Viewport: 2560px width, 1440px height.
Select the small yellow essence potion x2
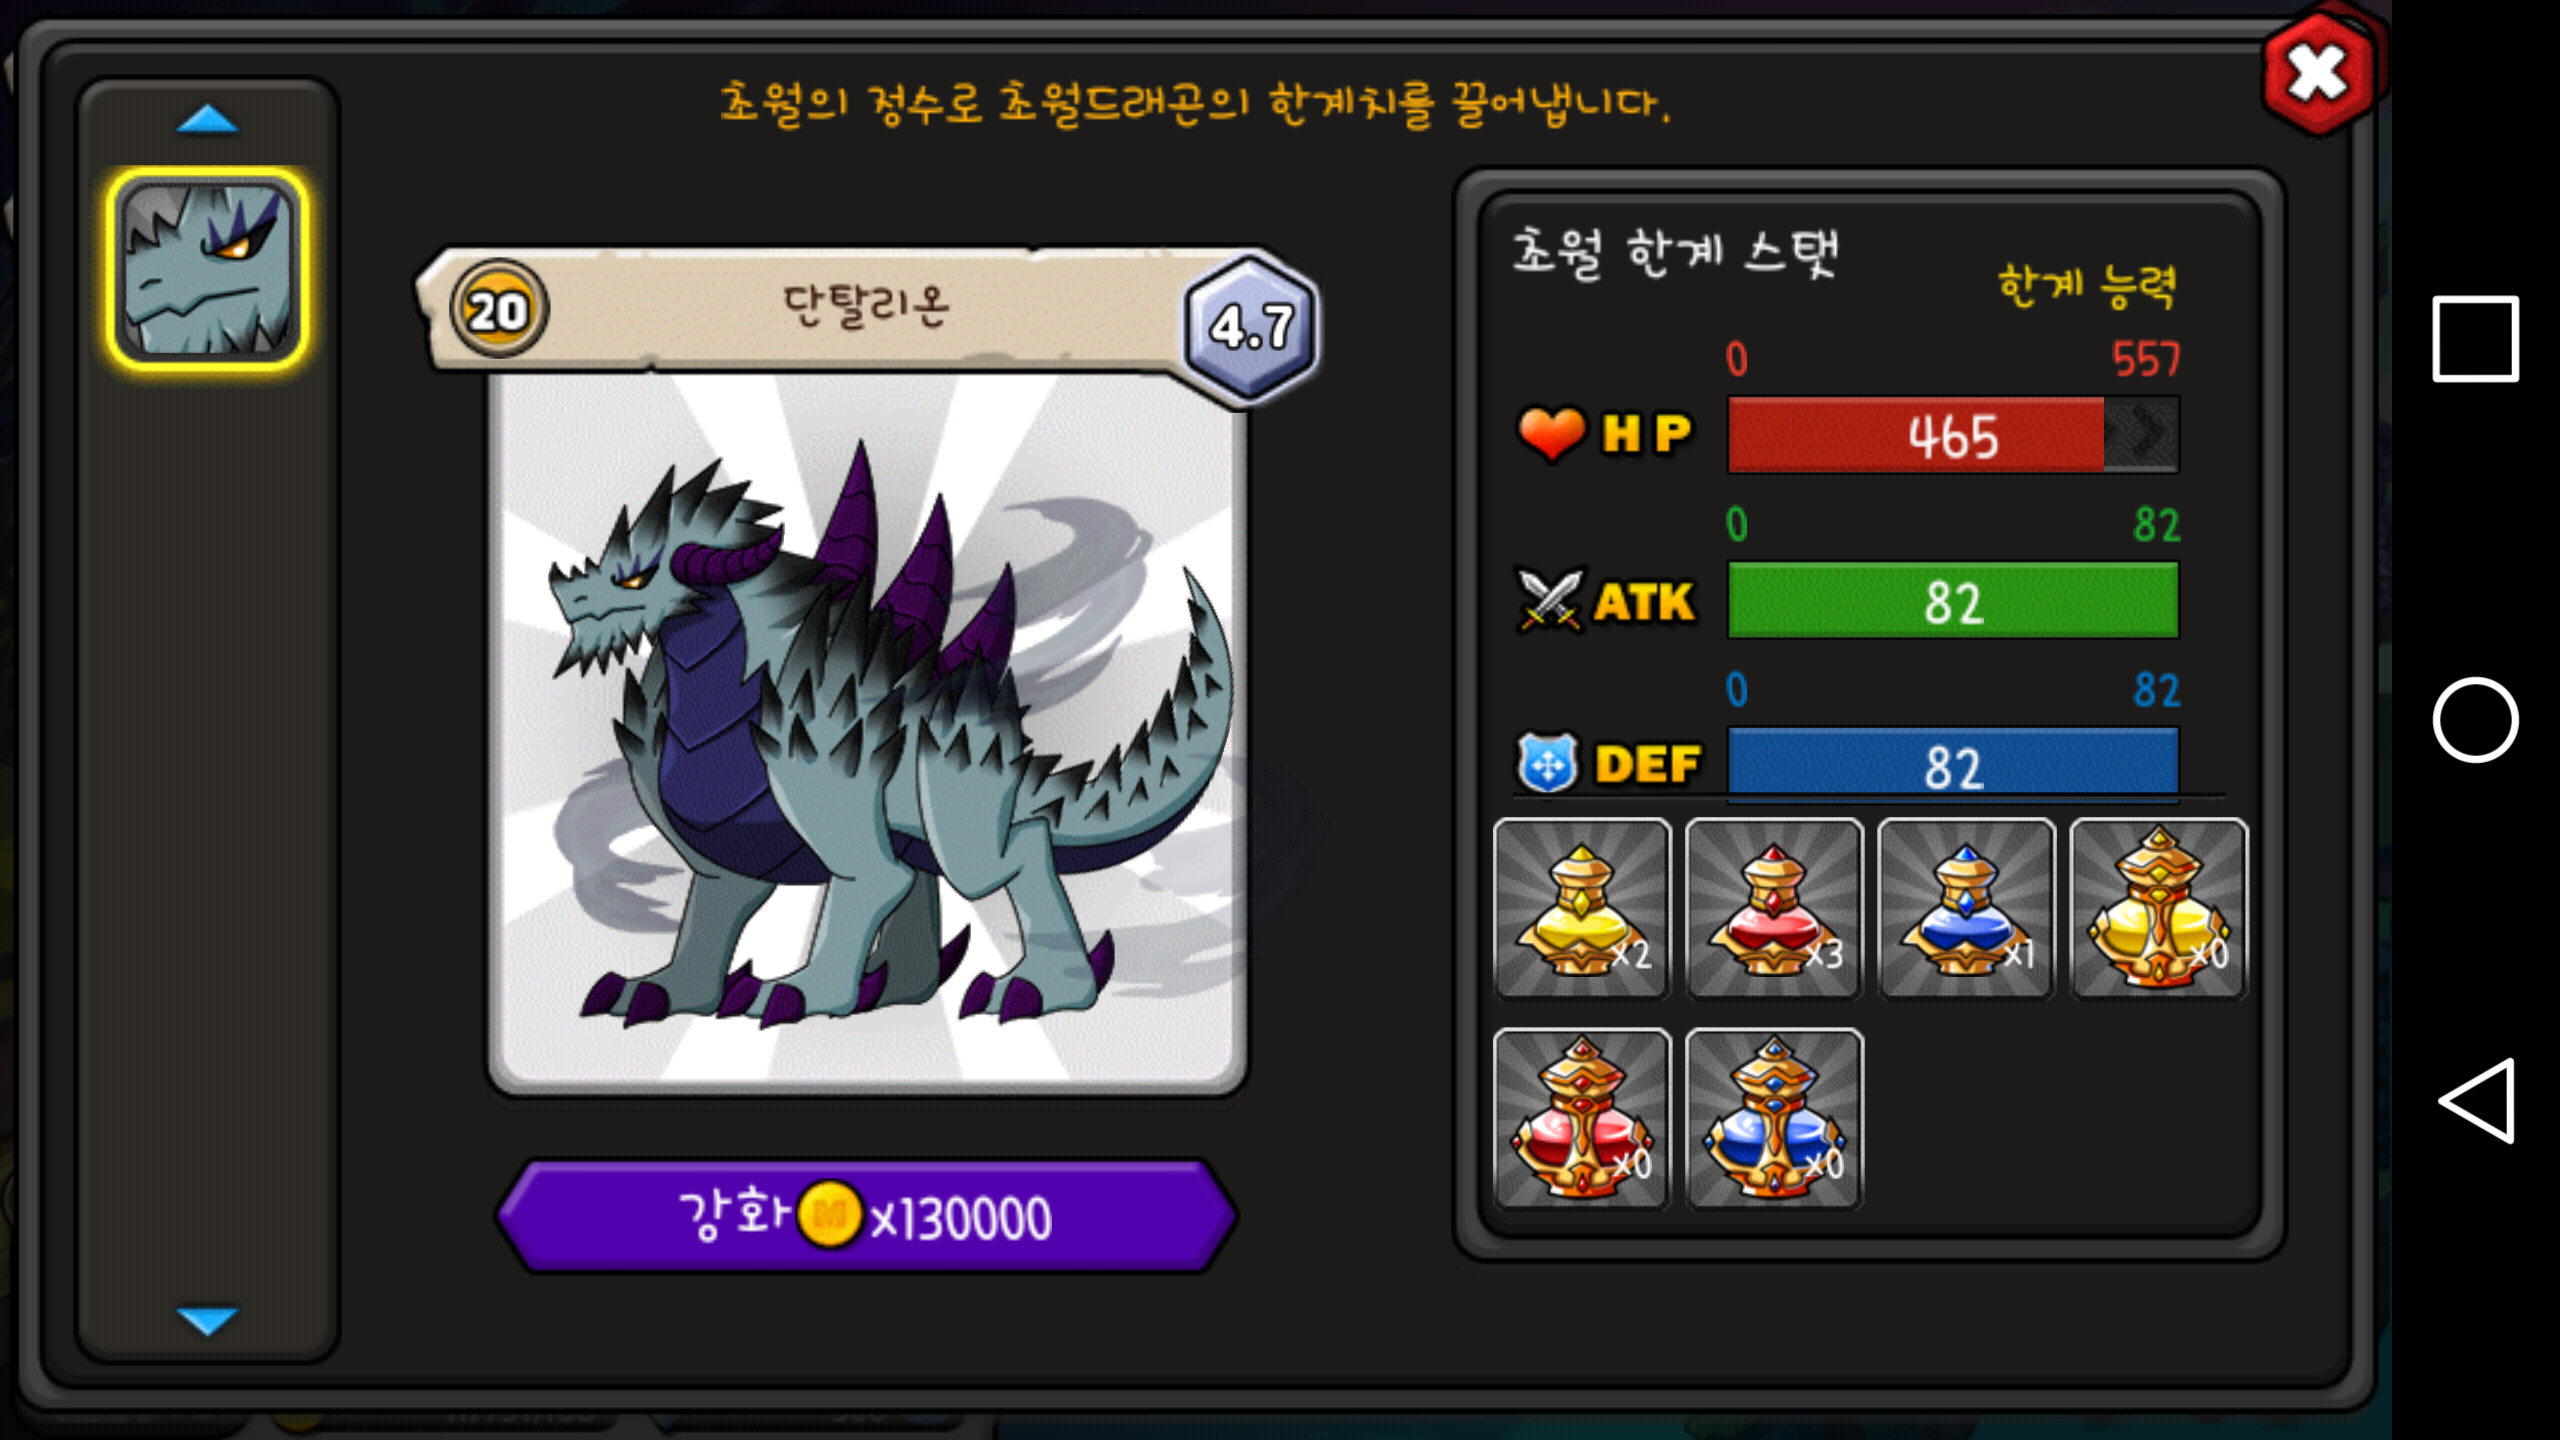(1582, 908)
